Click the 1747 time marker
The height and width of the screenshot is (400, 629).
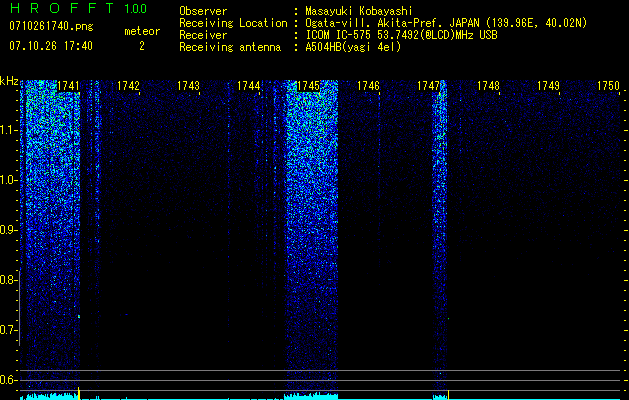pyautogui.click(x=428, y=86)
